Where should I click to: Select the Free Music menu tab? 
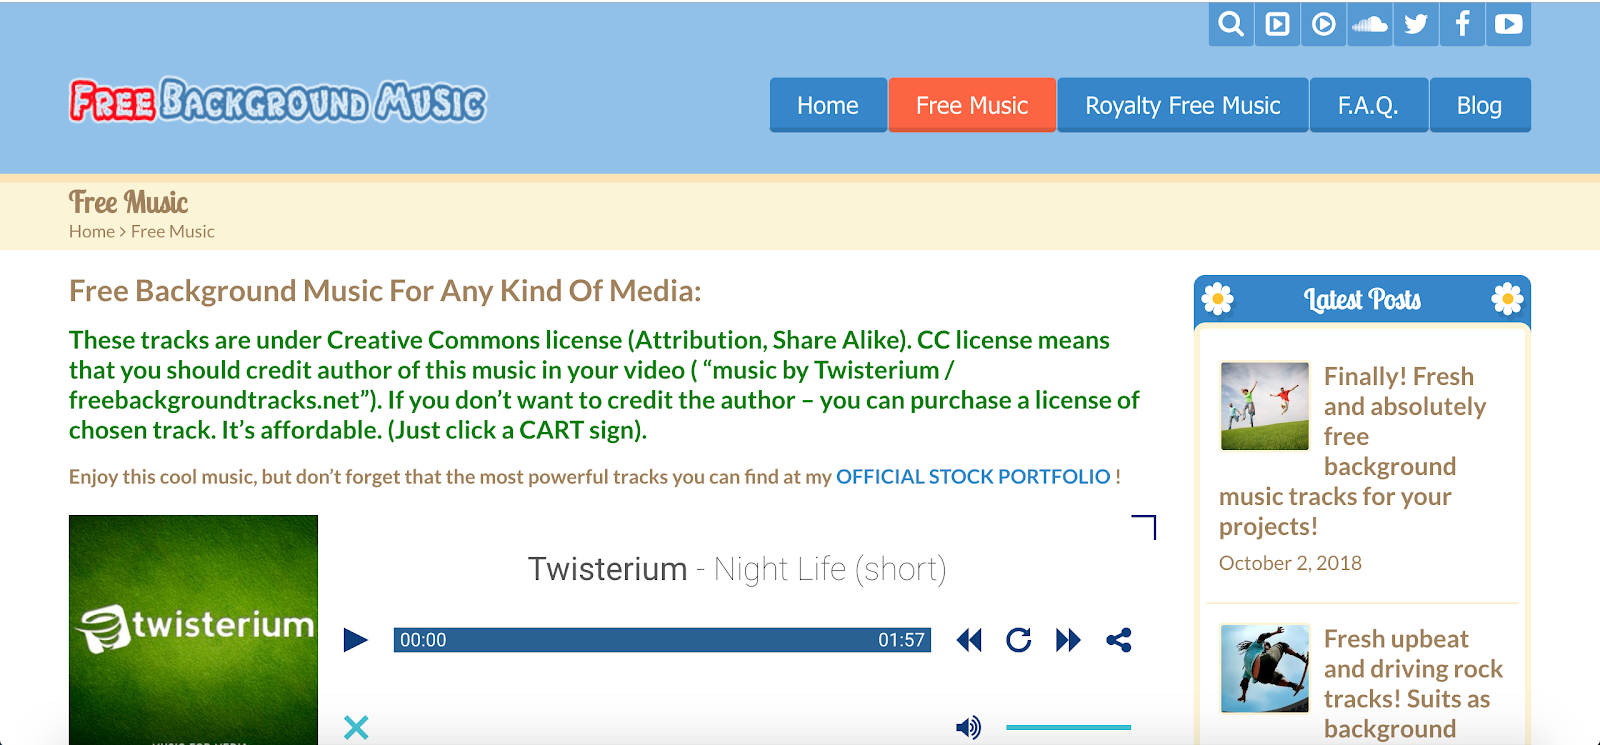tap(972, 105)
